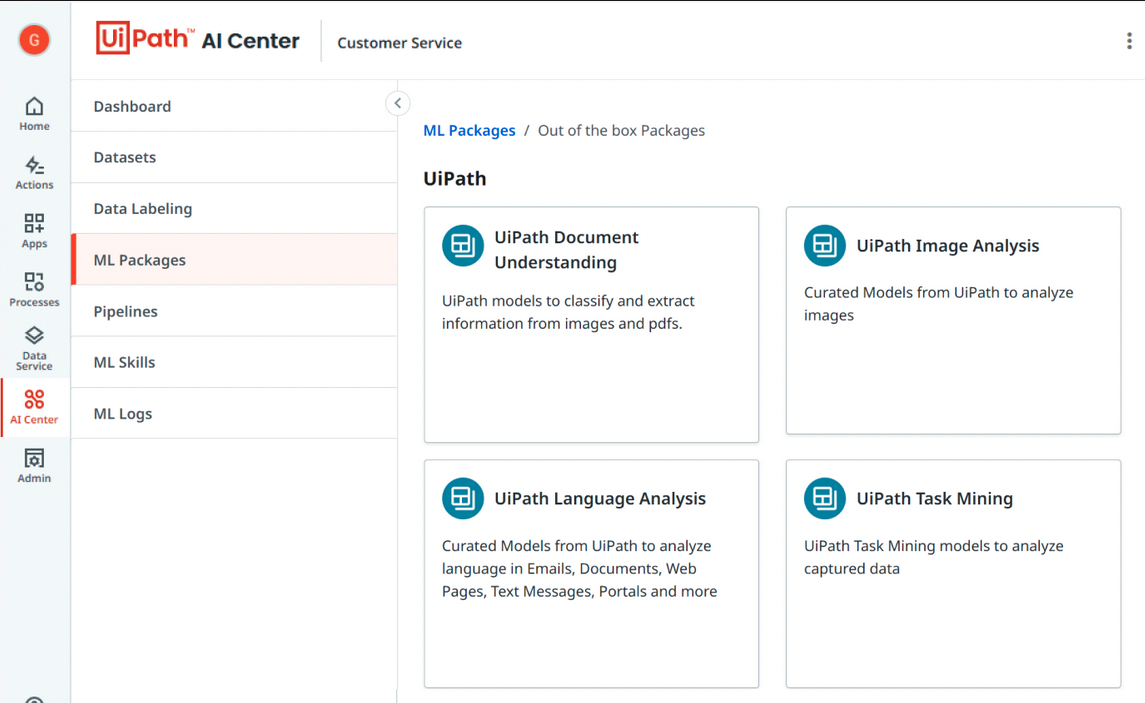Open Pipelines from the side menu

coord(126,311)
